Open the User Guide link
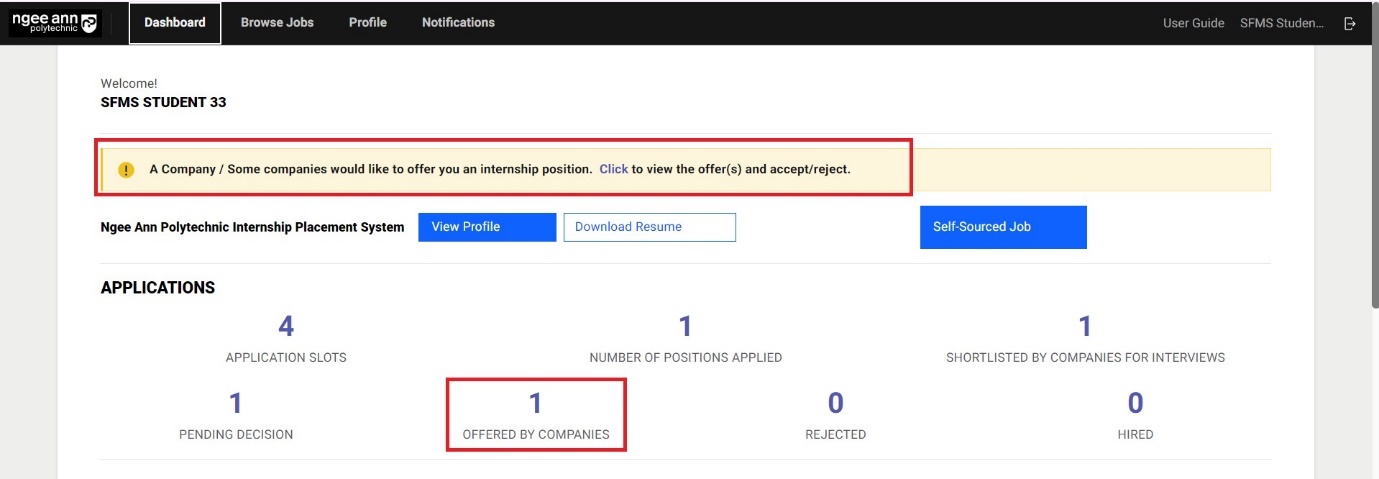Screen dimensions: 1379x479 1193,23
